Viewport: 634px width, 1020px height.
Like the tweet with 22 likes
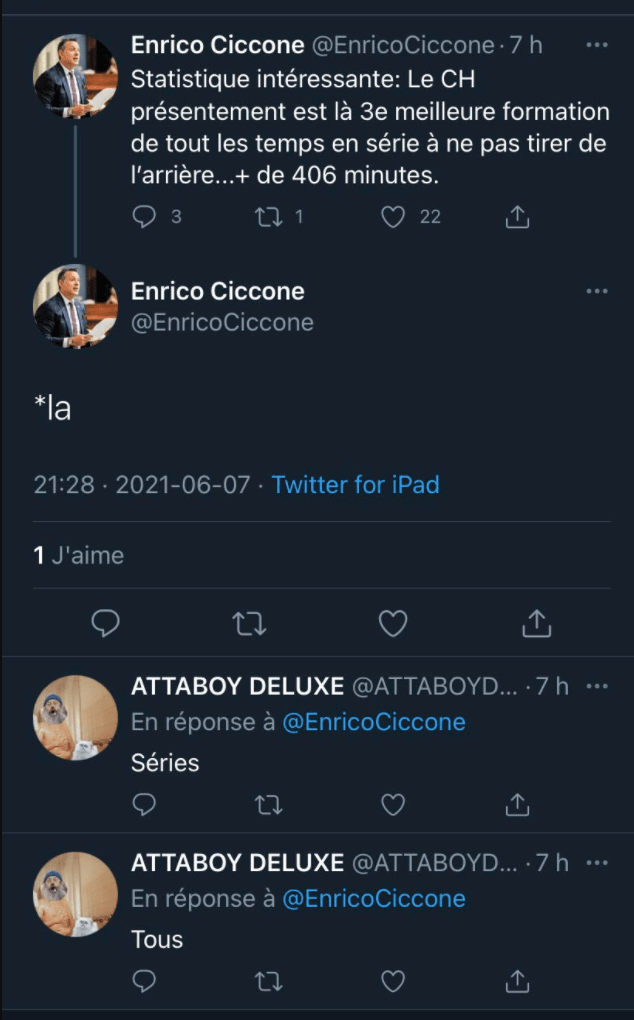(394, 216)
